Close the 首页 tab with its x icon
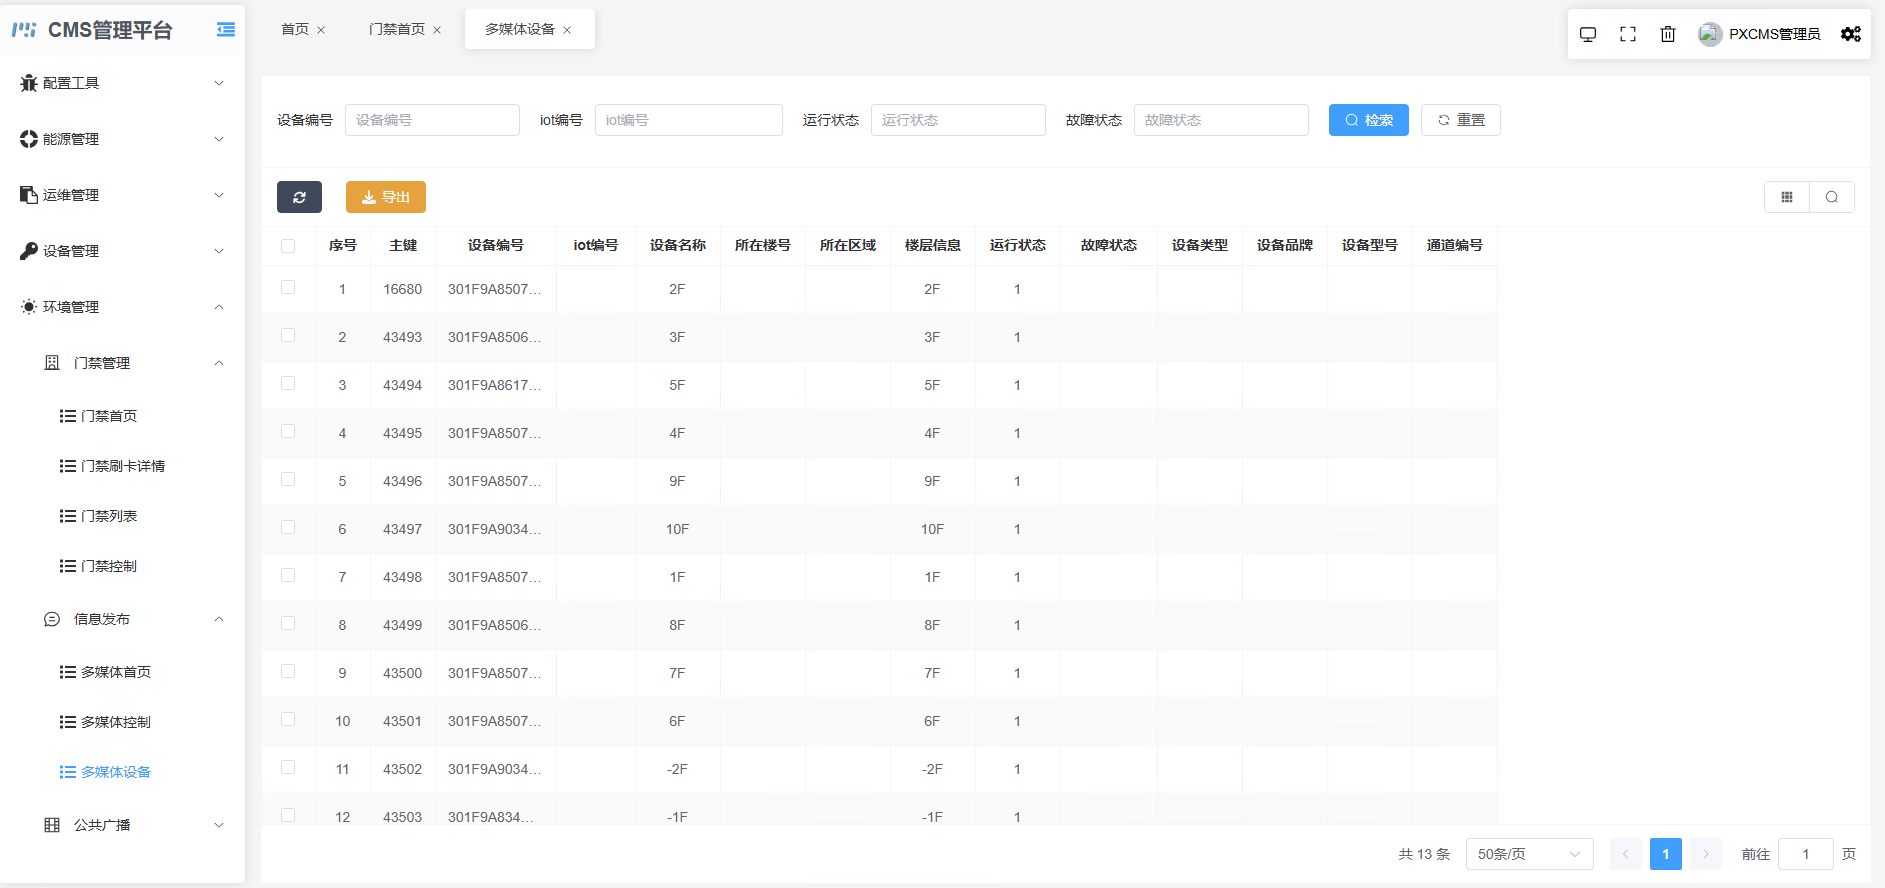The image size is (1885, 888). click(x=321, y=30)
